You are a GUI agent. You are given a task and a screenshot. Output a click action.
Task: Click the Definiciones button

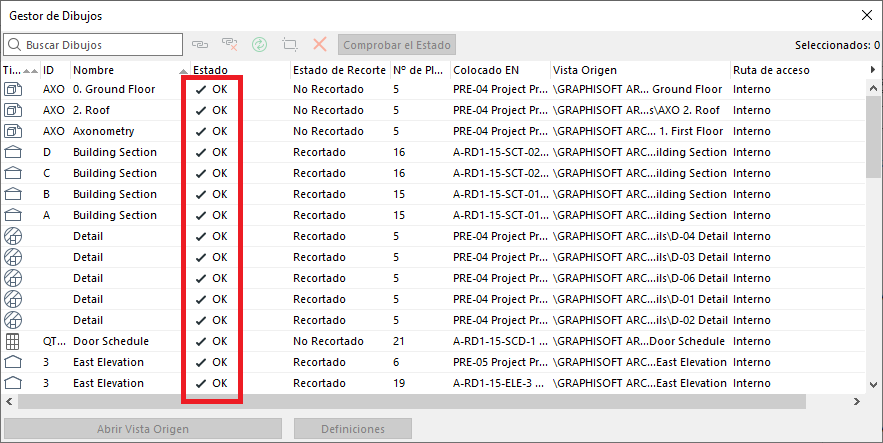coord(352,429)
